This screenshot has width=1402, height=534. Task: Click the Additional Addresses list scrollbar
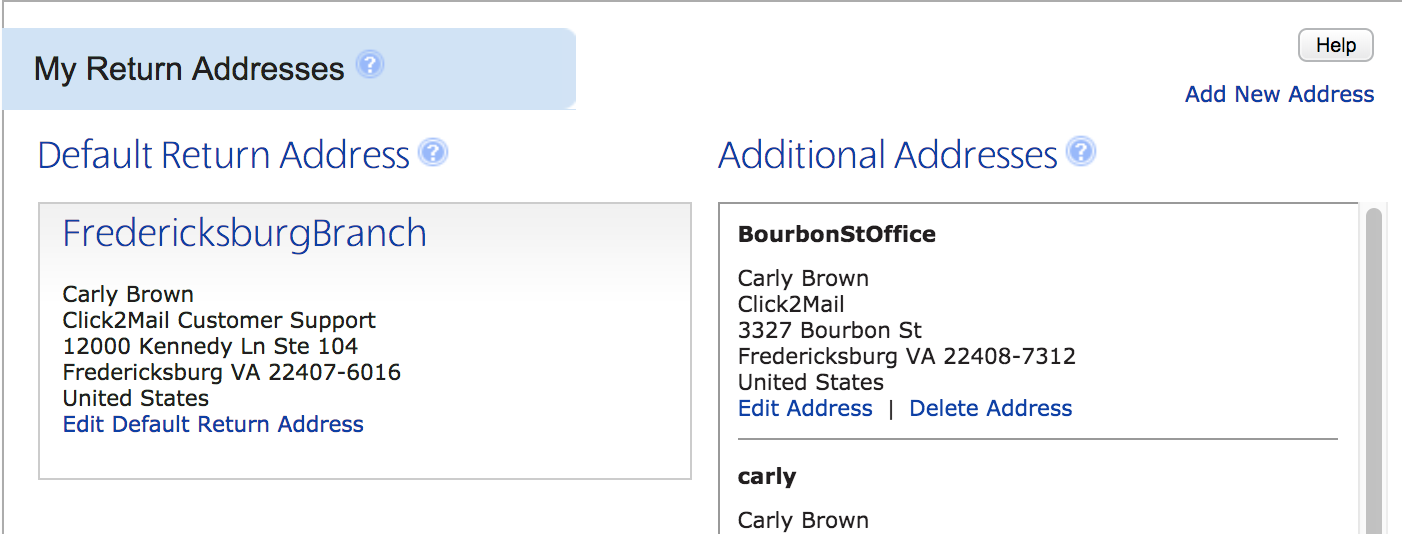pos(1374,370)
